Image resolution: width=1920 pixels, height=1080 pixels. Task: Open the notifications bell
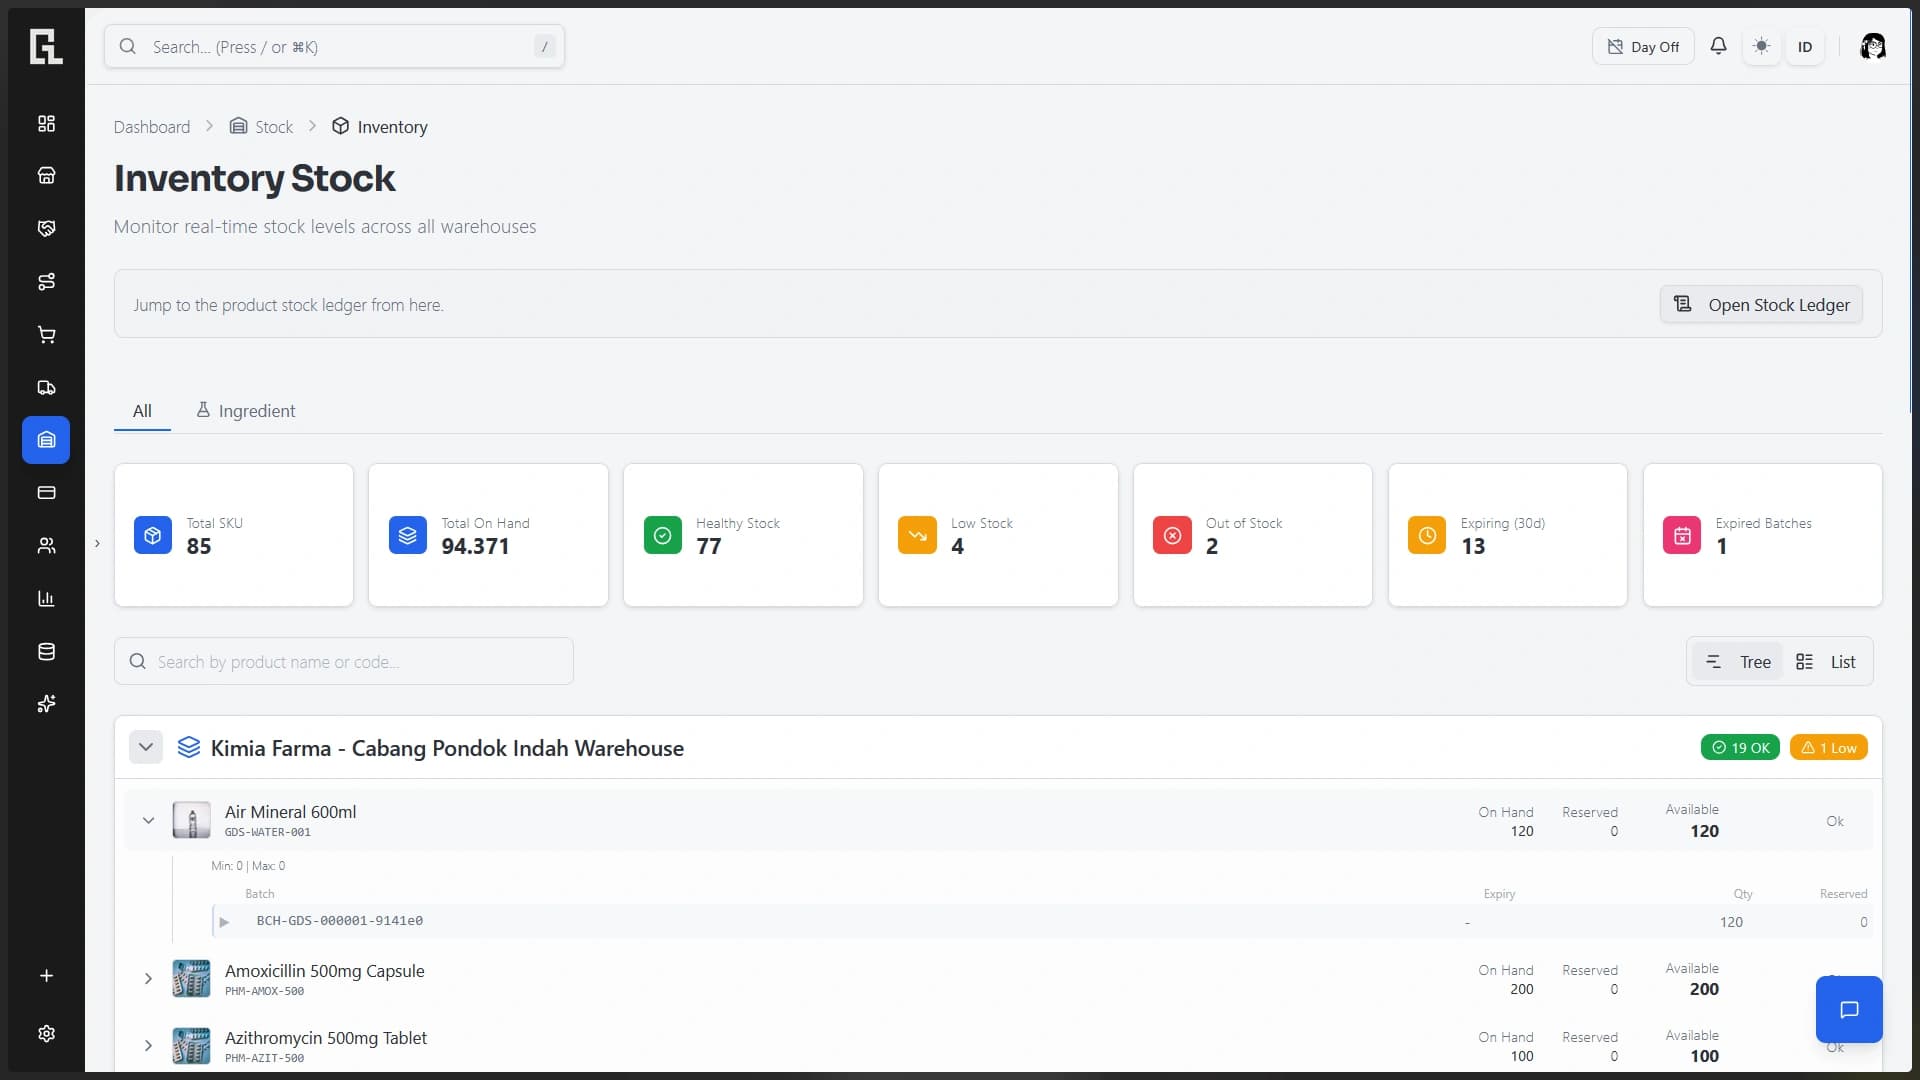1718,46
